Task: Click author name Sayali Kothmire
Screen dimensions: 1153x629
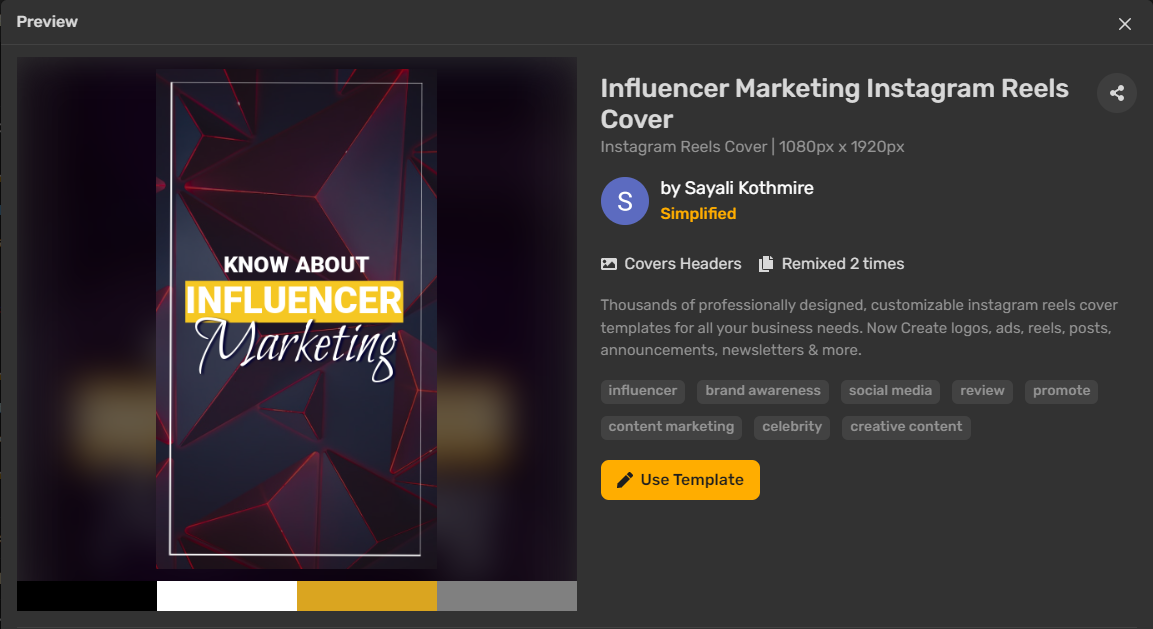Action: [749, 188]
